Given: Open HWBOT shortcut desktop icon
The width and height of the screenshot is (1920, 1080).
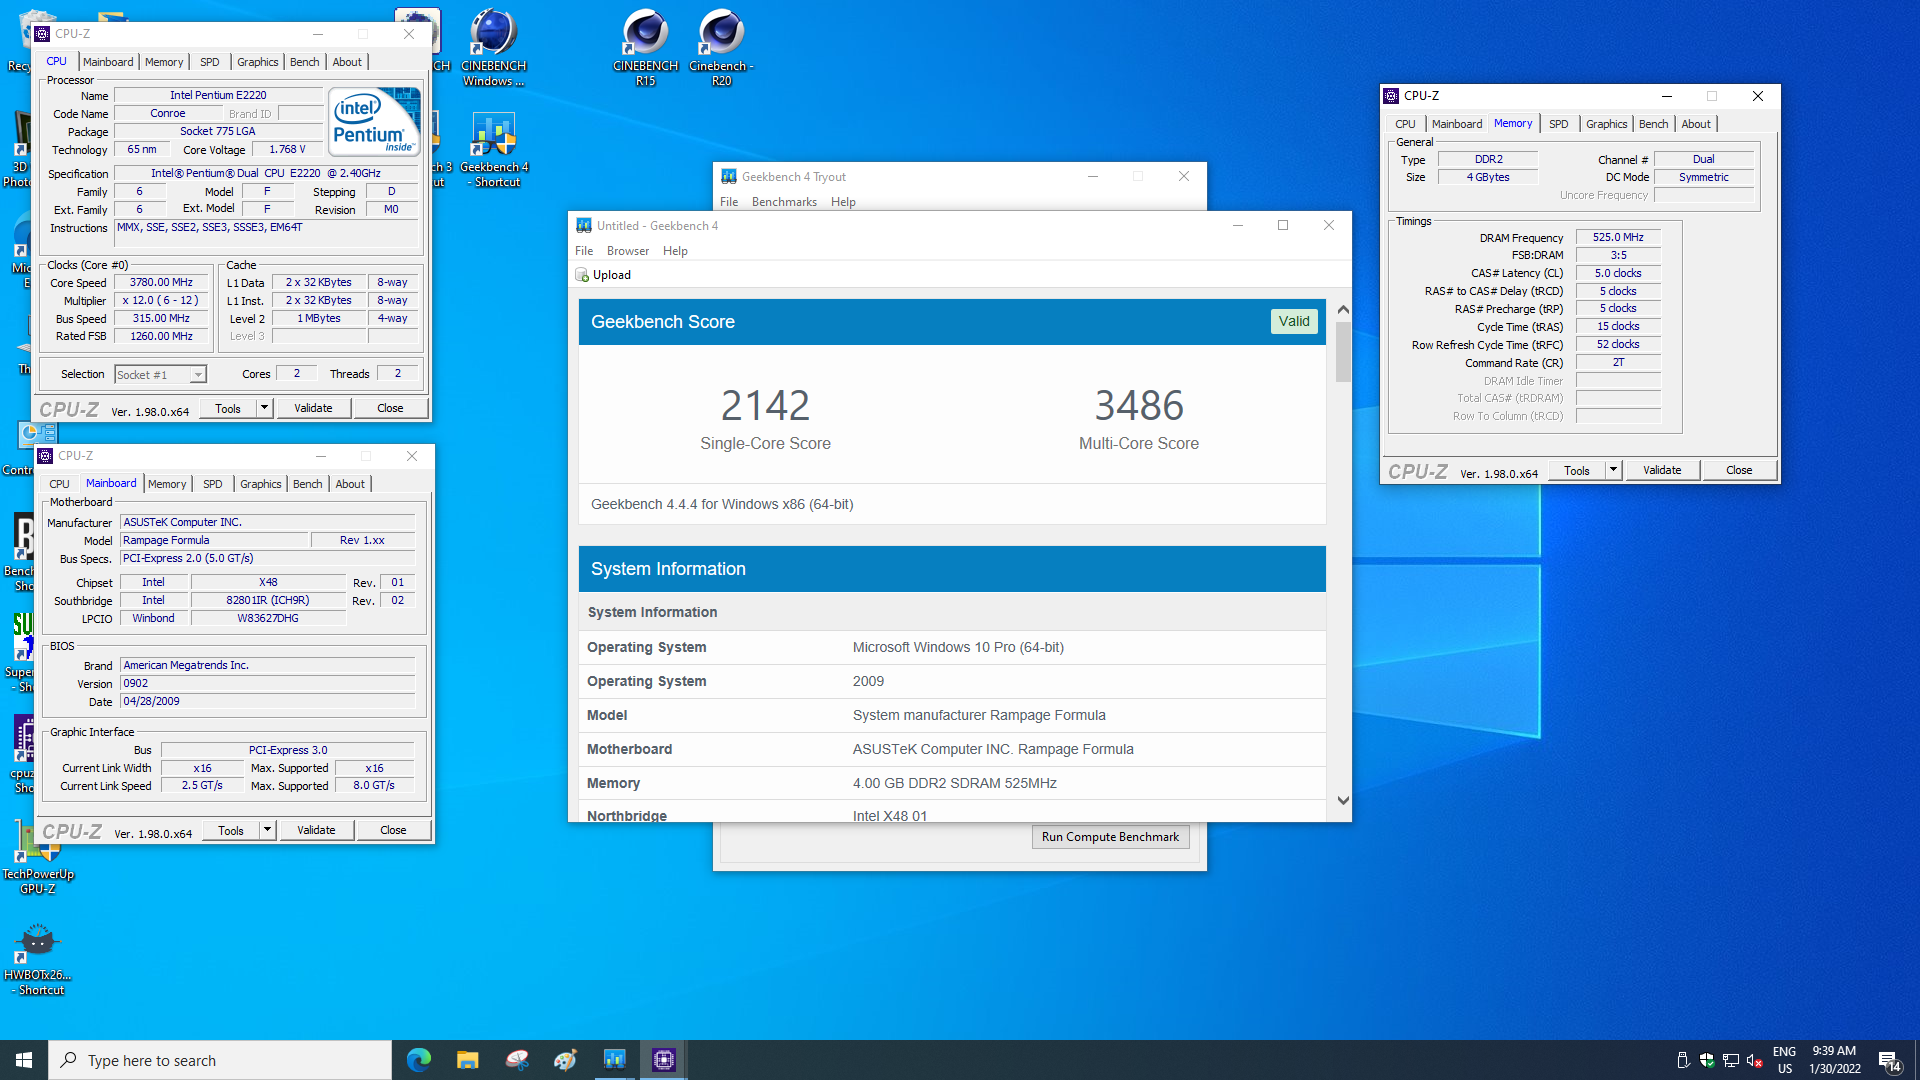Looking at the screenshot, I should [x=38, y=959].
